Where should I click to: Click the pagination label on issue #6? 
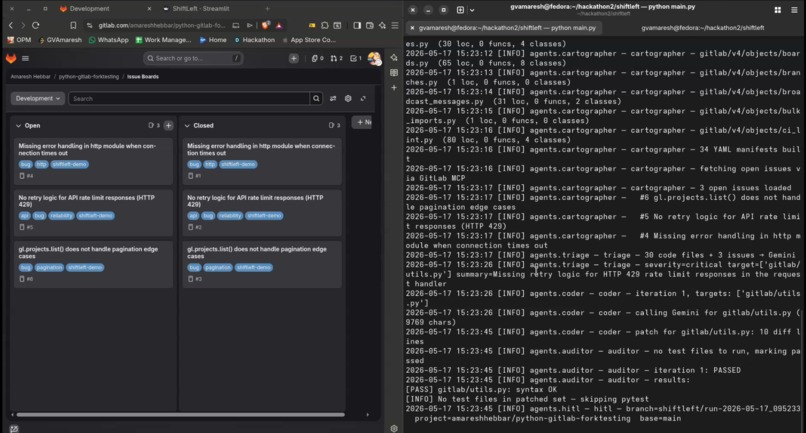[x=49, y=267]
